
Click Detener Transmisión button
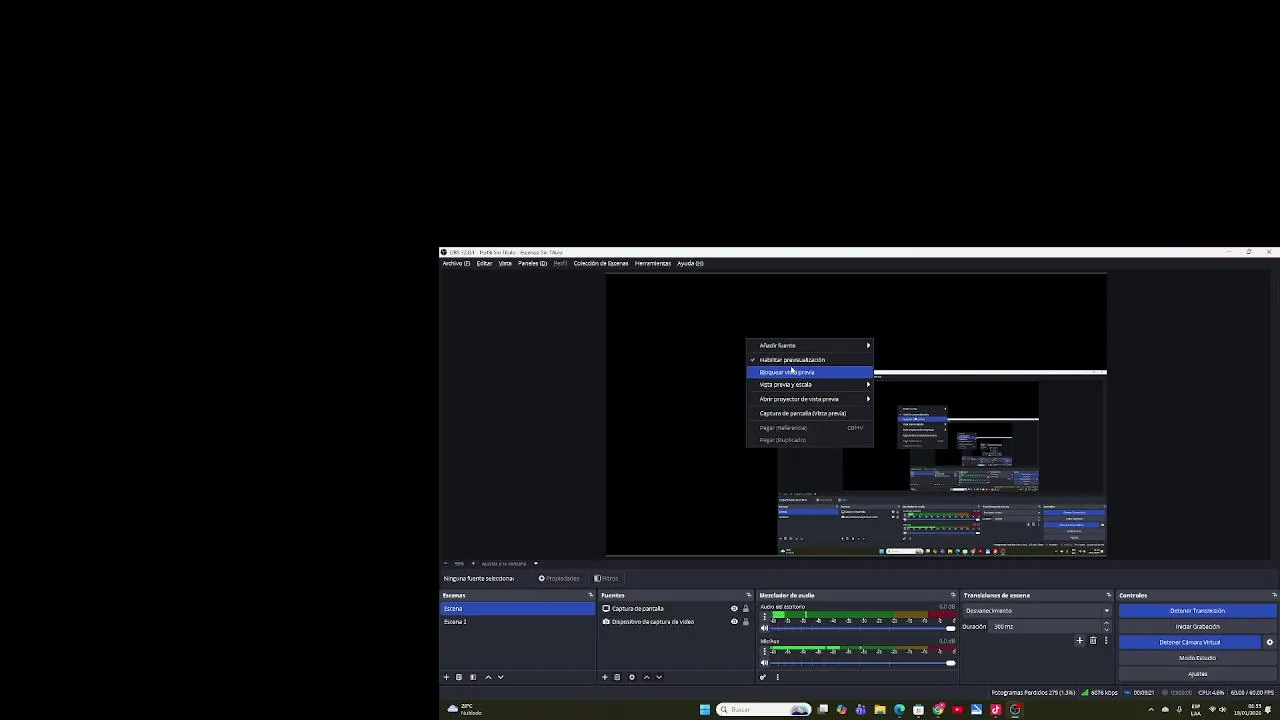1197,610
